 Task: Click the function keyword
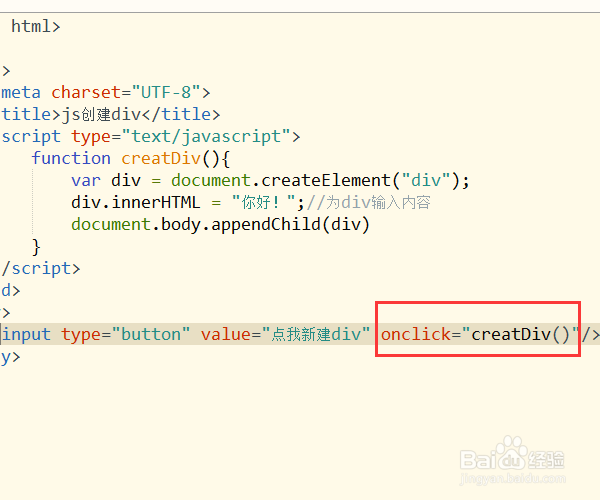[x=71, y=158]
